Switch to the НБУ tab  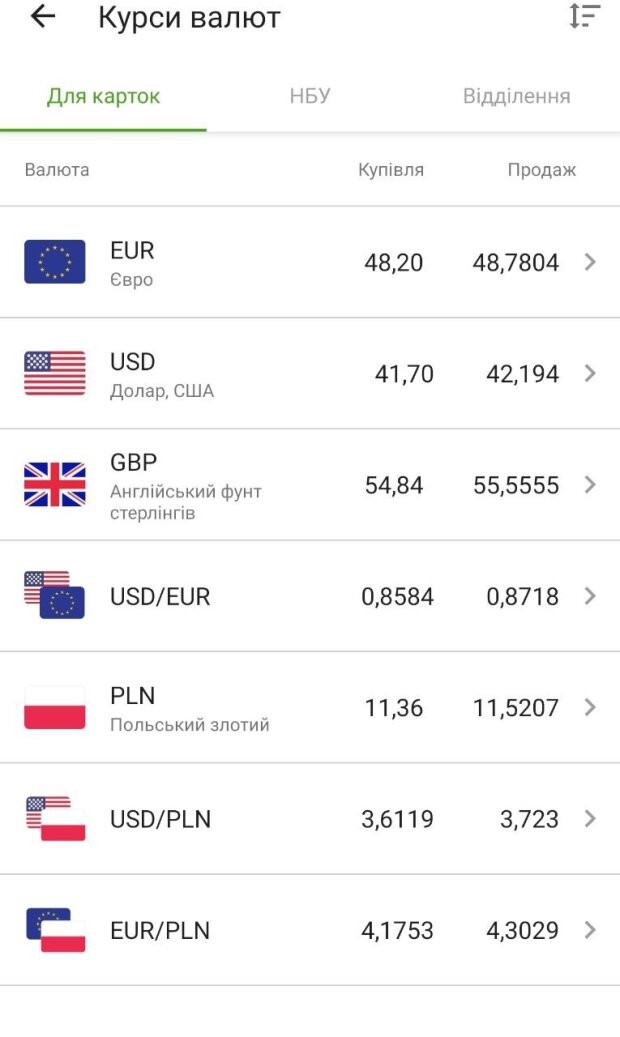point(310,97)
